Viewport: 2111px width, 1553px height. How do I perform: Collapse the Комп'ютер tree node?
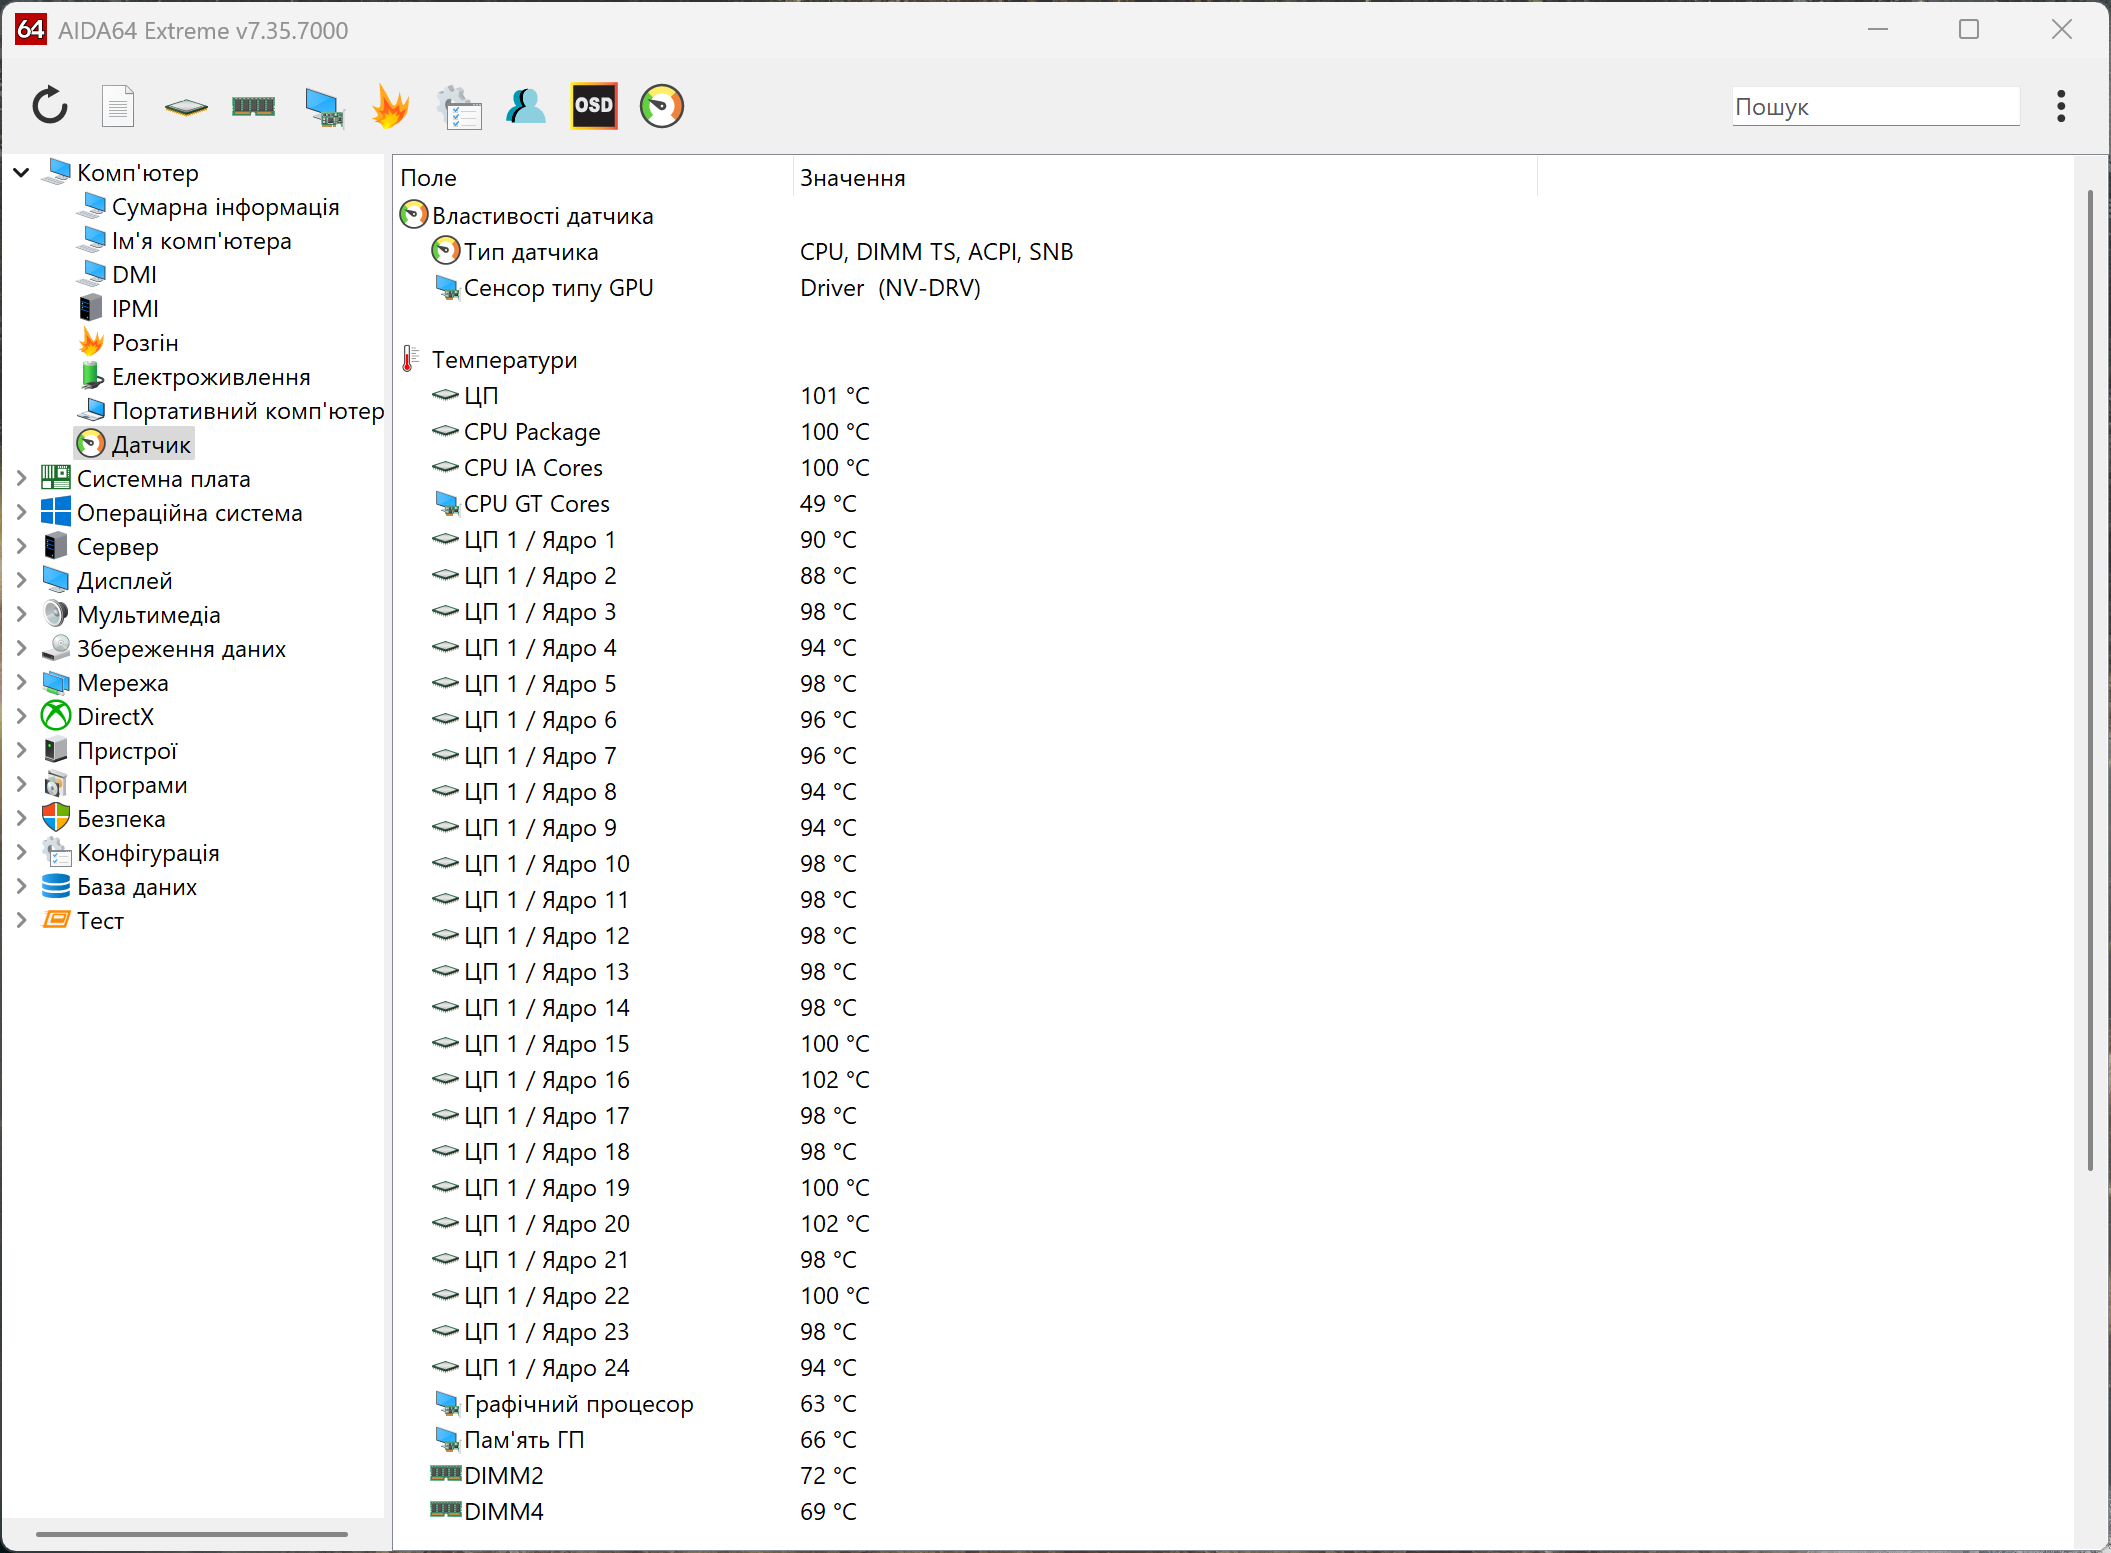(x=21, y=173)
